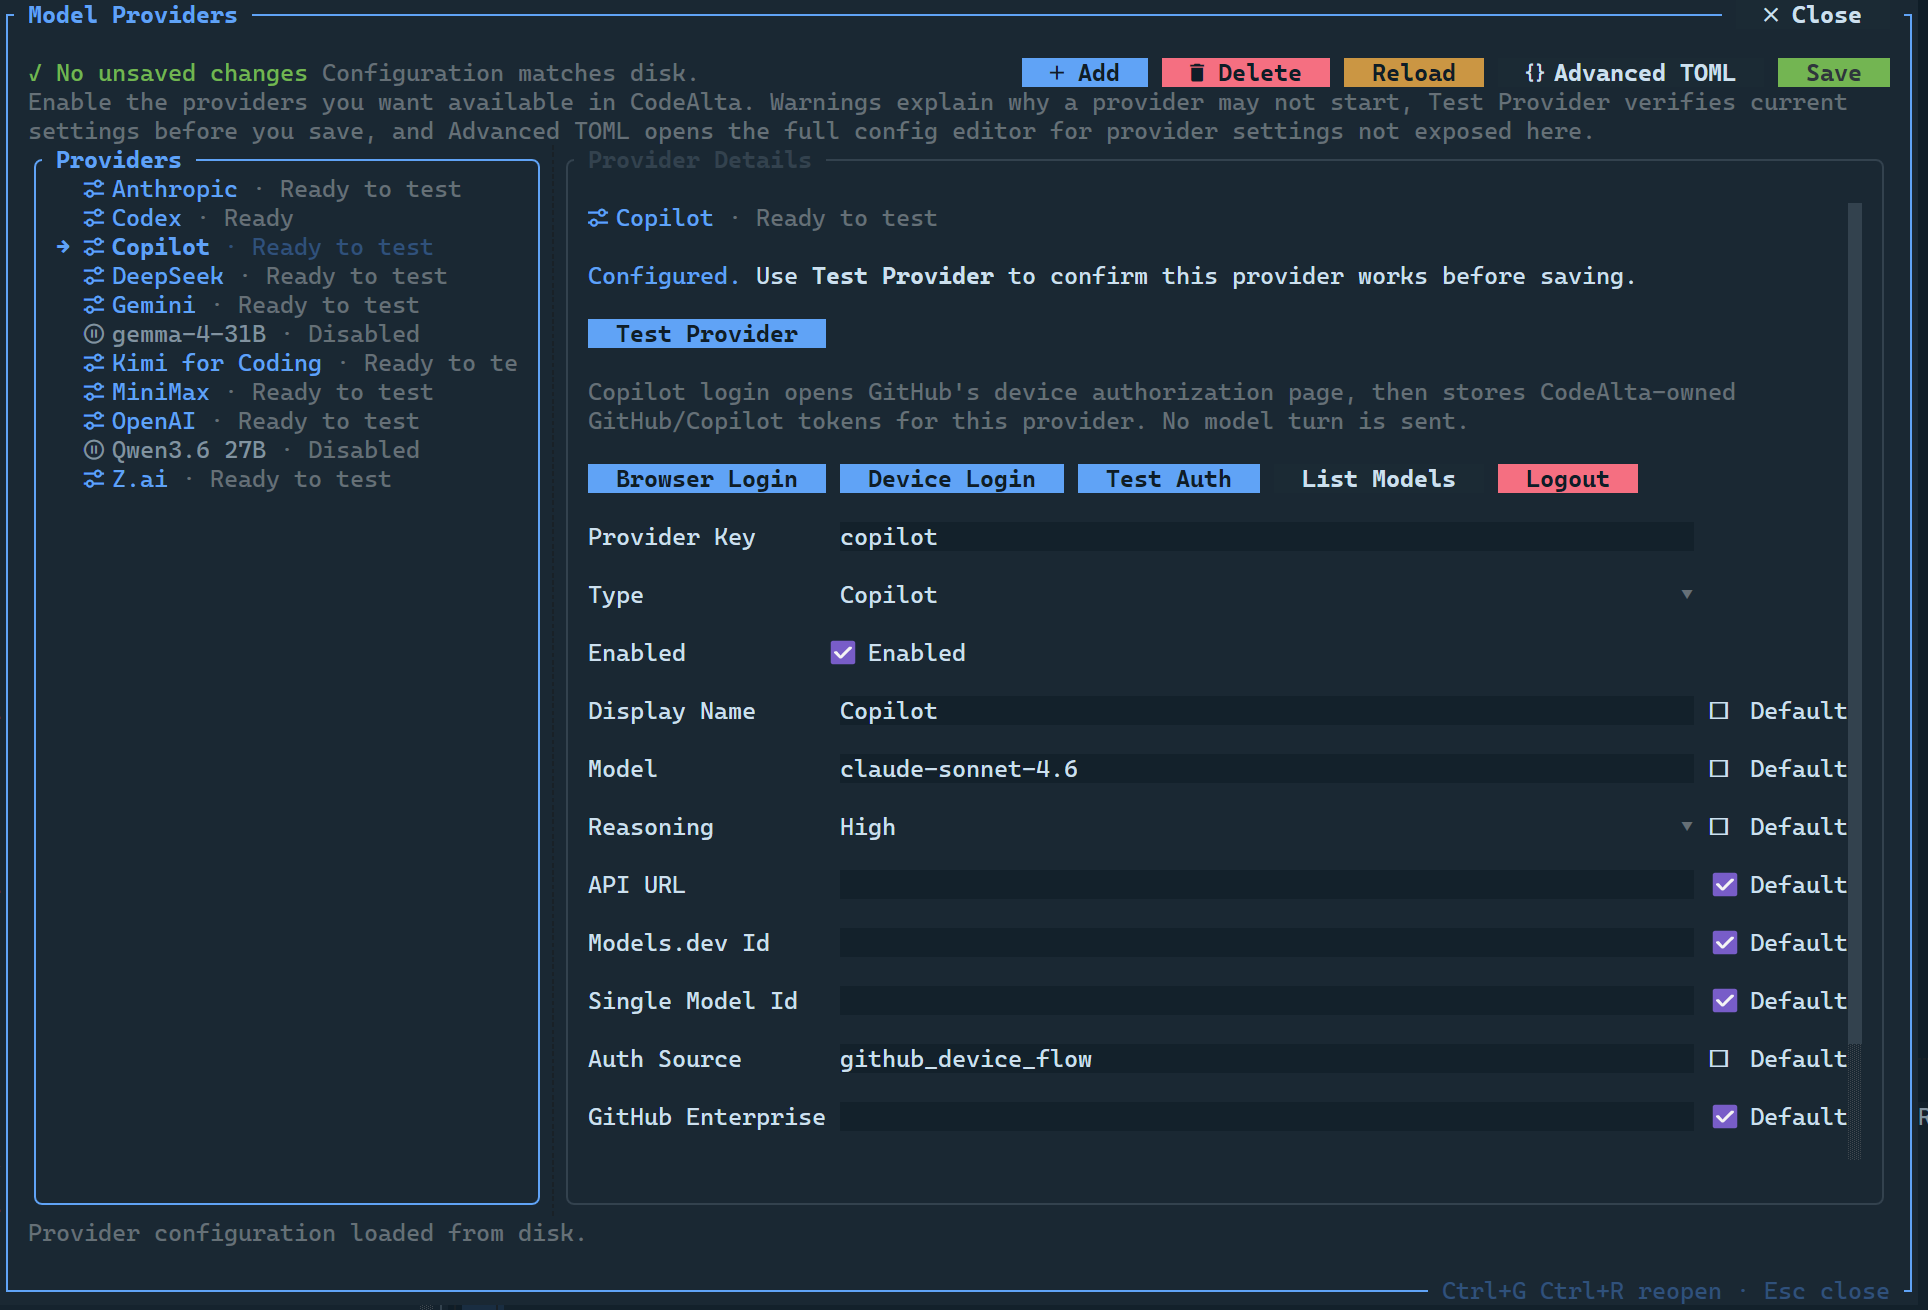Image resolution: width=1928 pixels, height=1310 pixels.
Task: Click the DeepSeek provider settings icon
Action: (93, 276)
